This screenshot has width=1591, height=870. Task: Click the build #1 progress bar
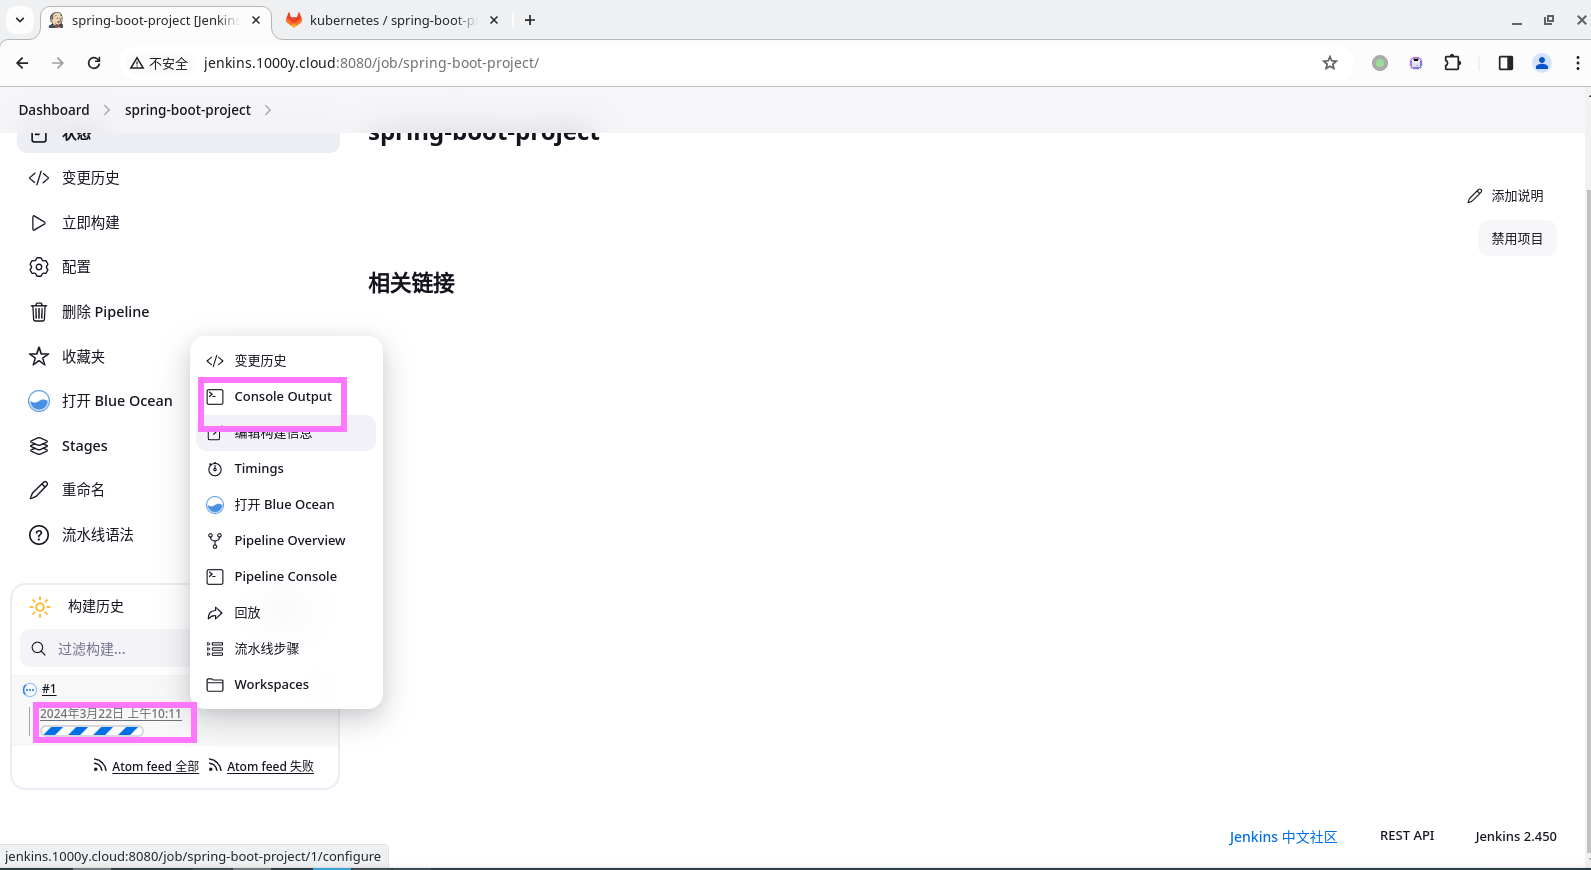point(91,731)
